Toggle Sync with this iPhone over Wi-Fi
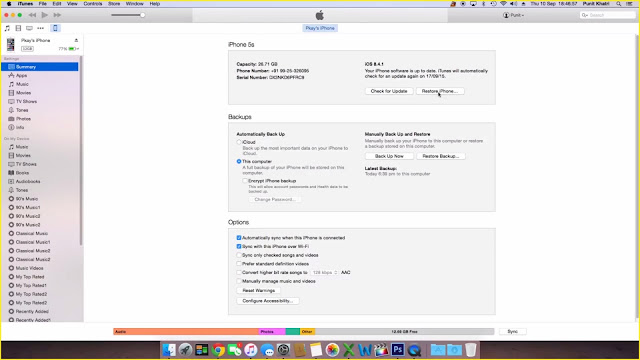This screenshot has width=640, height=360. point(239,247)
